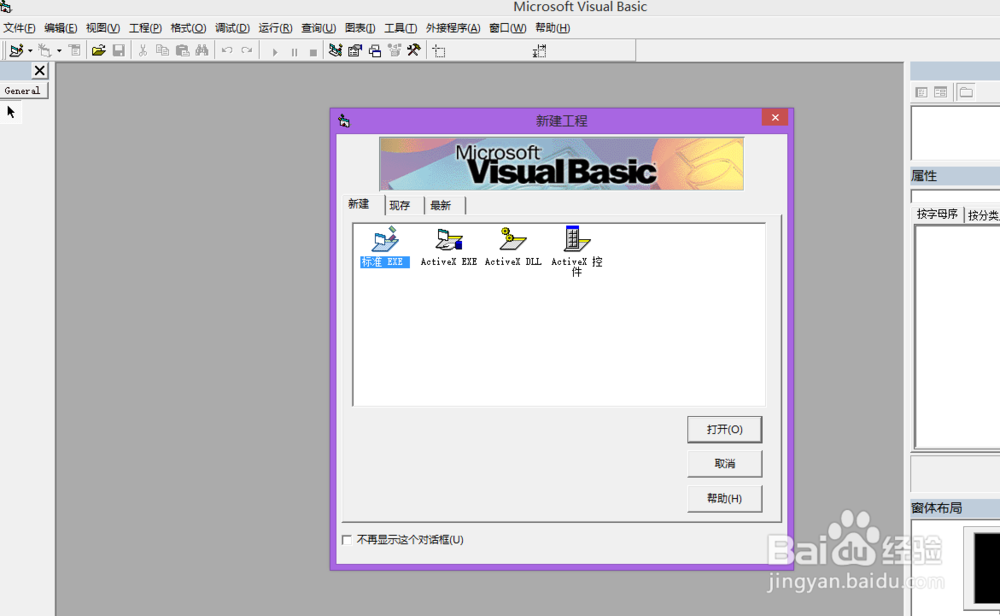Click the Save Project floppy disk icon
This screenshot has width=1000, height=616.
(119, 50)
